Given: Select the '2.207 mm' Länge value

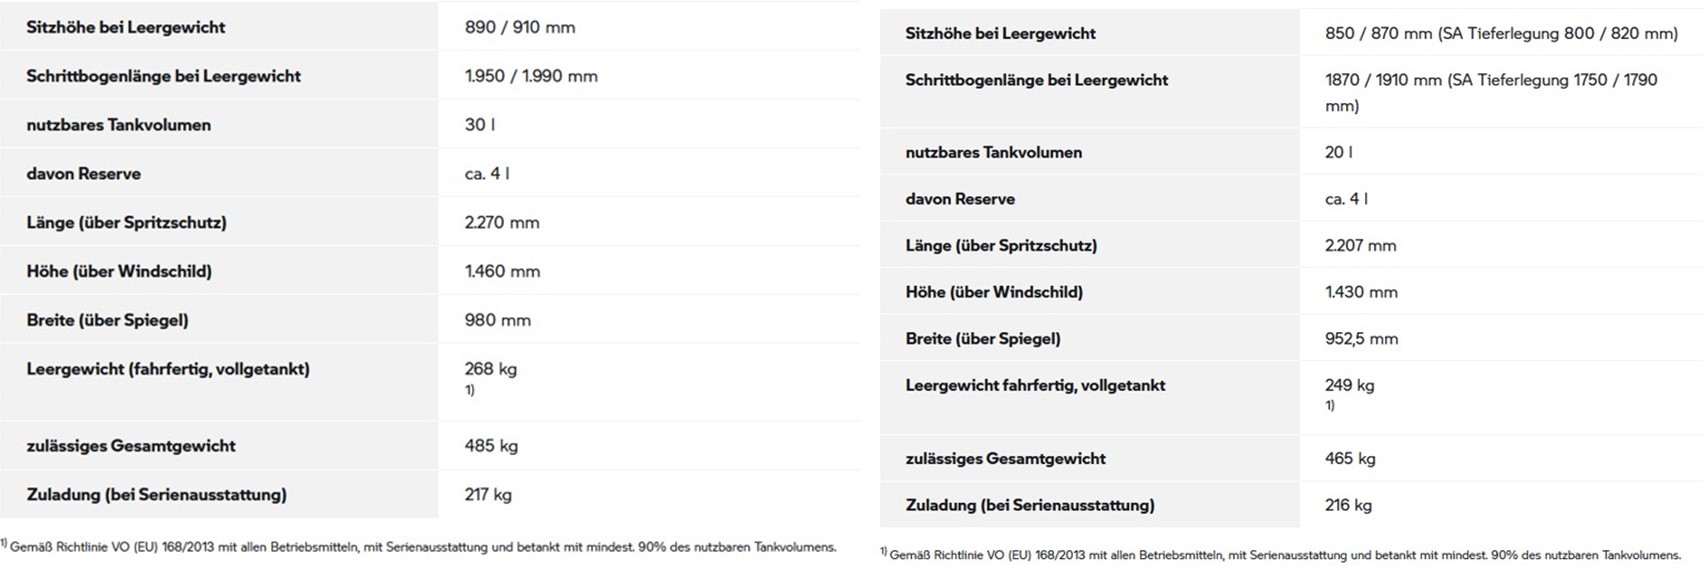Looking at the screenshot, I should click(x=1361, y=246).
